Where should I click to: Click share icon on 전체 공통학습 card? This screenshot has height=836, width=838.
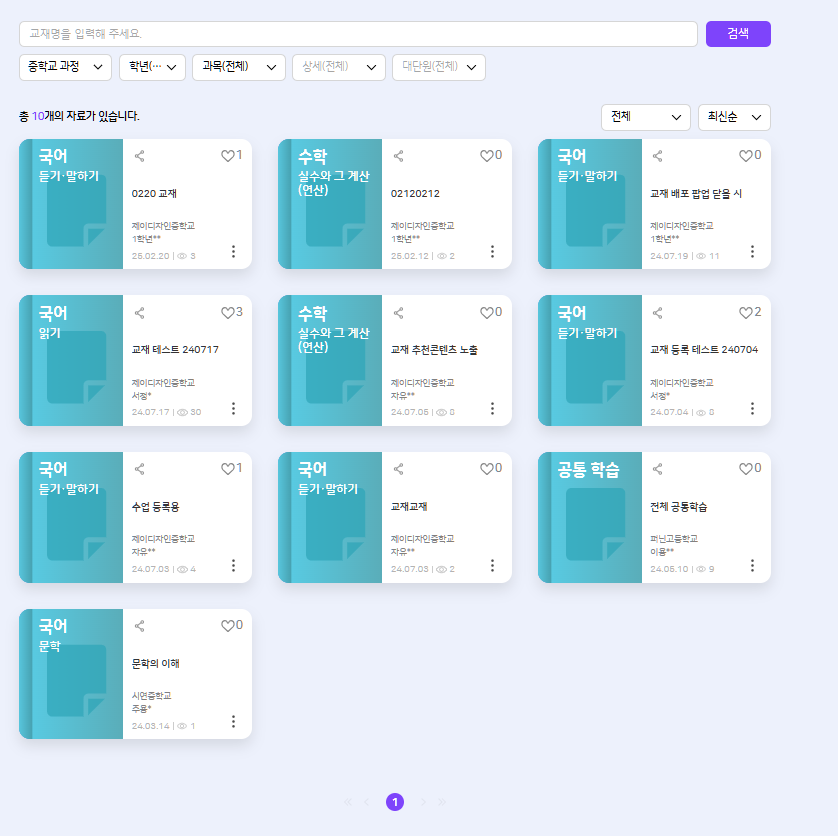658,469
